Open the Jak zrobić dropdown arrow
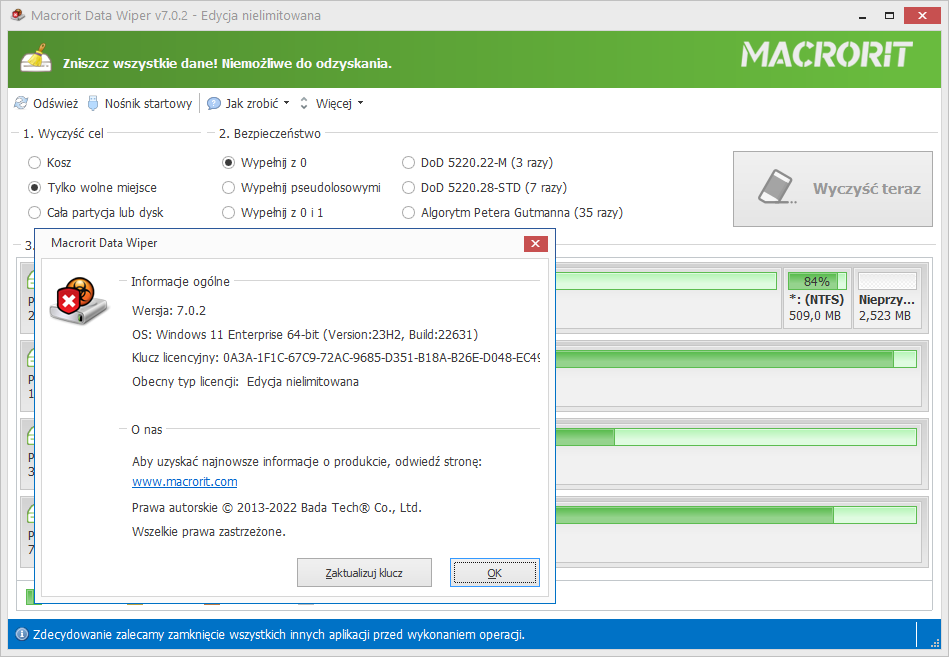949x657 pixels. click(x=286, y=103)
